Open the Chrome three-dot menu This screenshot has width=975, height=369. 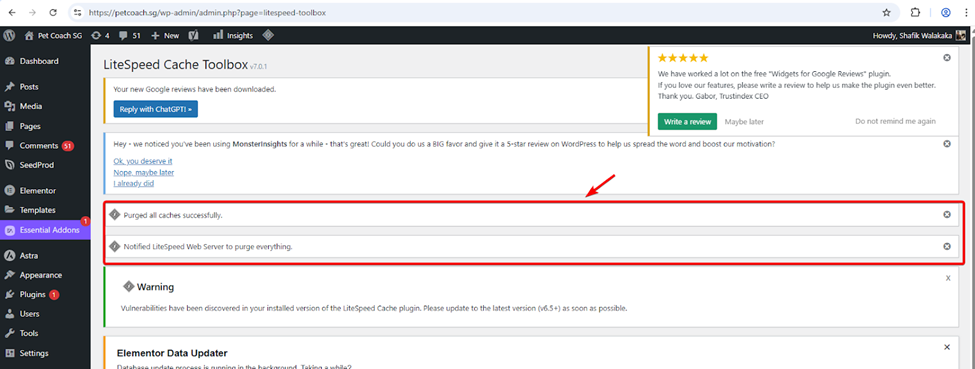966,12
